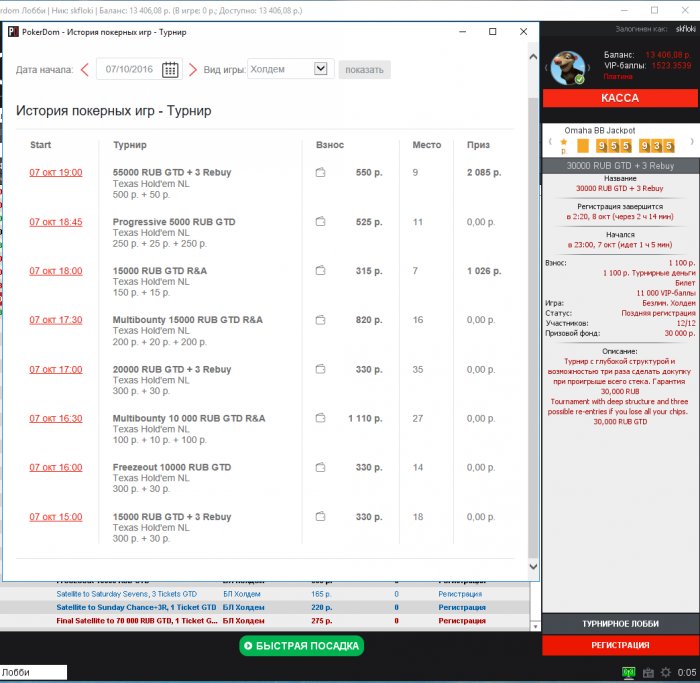Open ТУРНИРНОЕ ЛОББИ button
The width and height of the screenshot is (700, 683).
(x=620, y=624)
